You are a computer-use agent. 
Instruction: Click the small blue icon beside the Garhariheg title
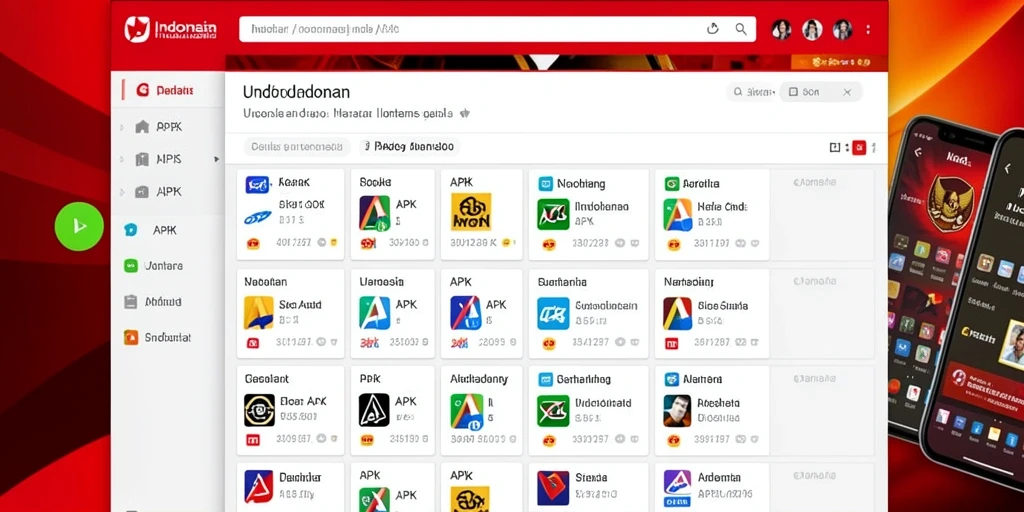545,379
